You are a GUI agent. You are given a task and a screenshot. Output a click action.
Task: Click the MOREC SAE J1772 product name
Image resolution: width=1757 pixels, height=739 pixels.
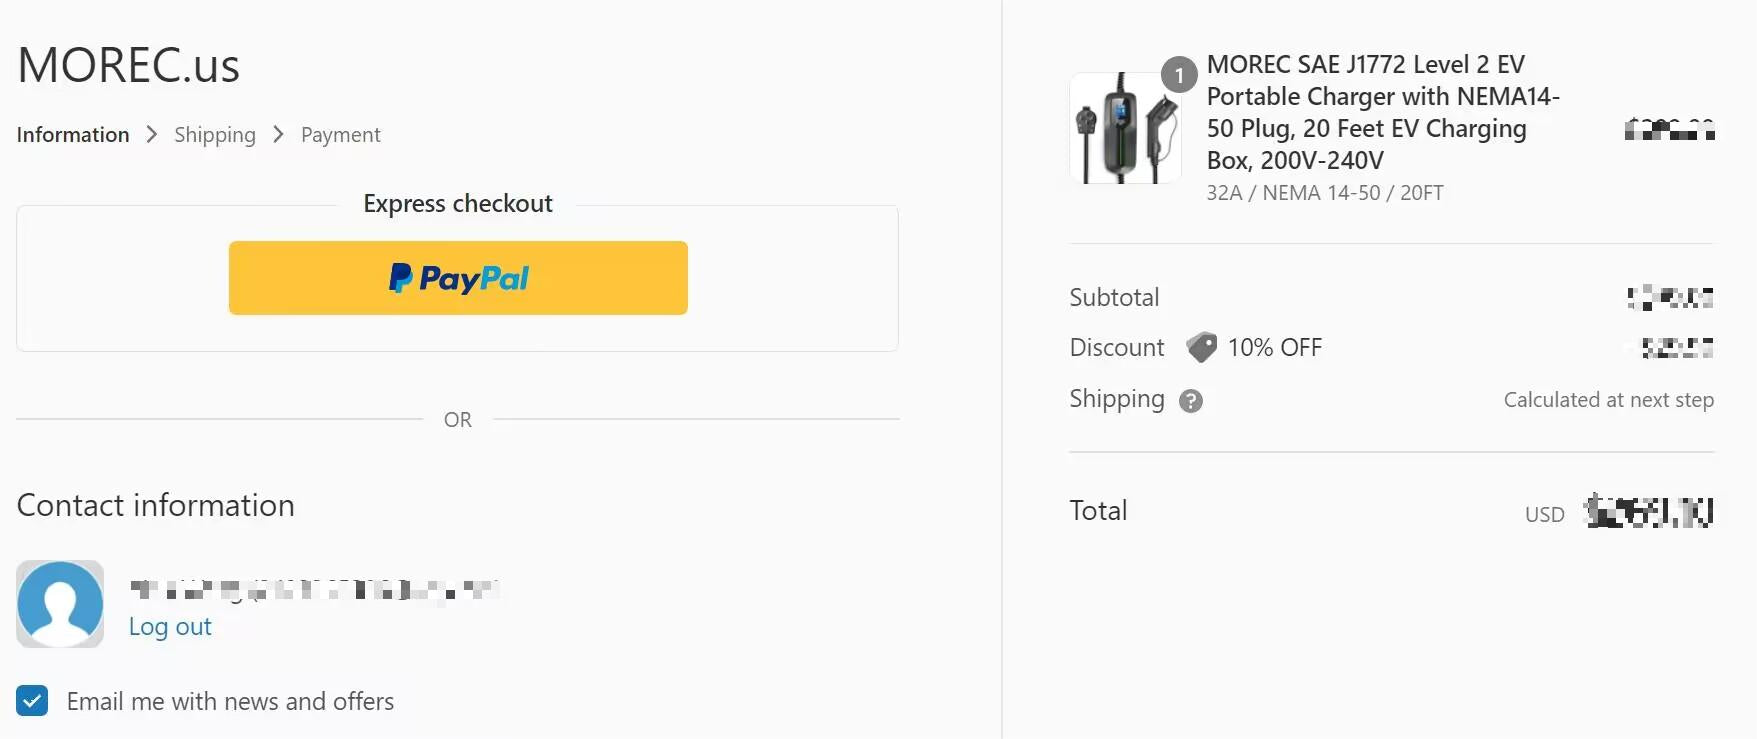pos(1382,112)
